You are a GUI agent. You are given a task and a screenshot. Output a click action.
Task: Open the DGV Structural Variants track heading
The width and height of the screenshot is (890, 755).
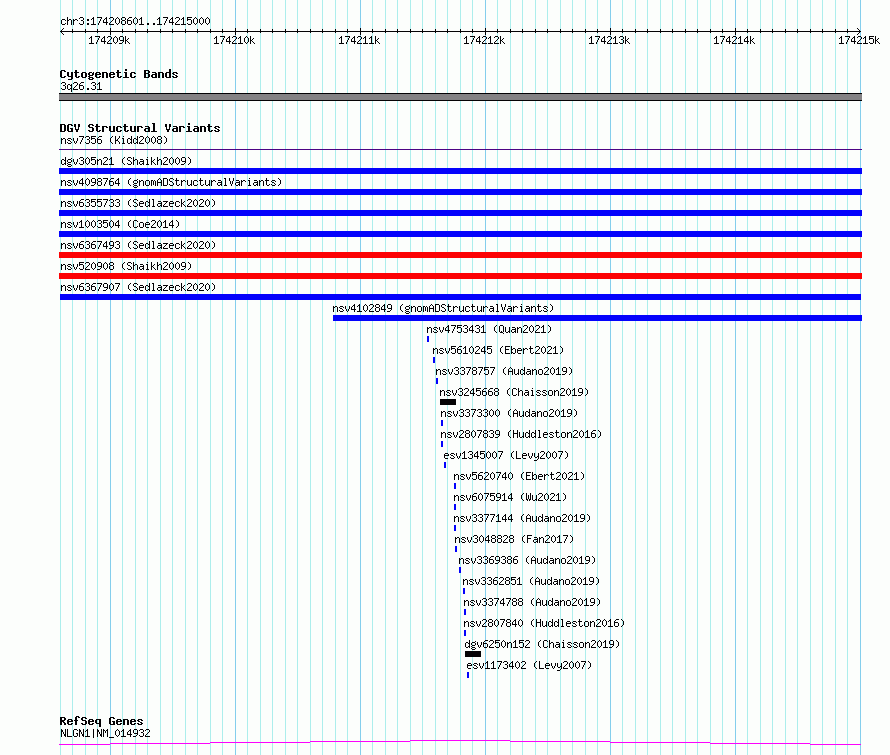click(140, 128)
